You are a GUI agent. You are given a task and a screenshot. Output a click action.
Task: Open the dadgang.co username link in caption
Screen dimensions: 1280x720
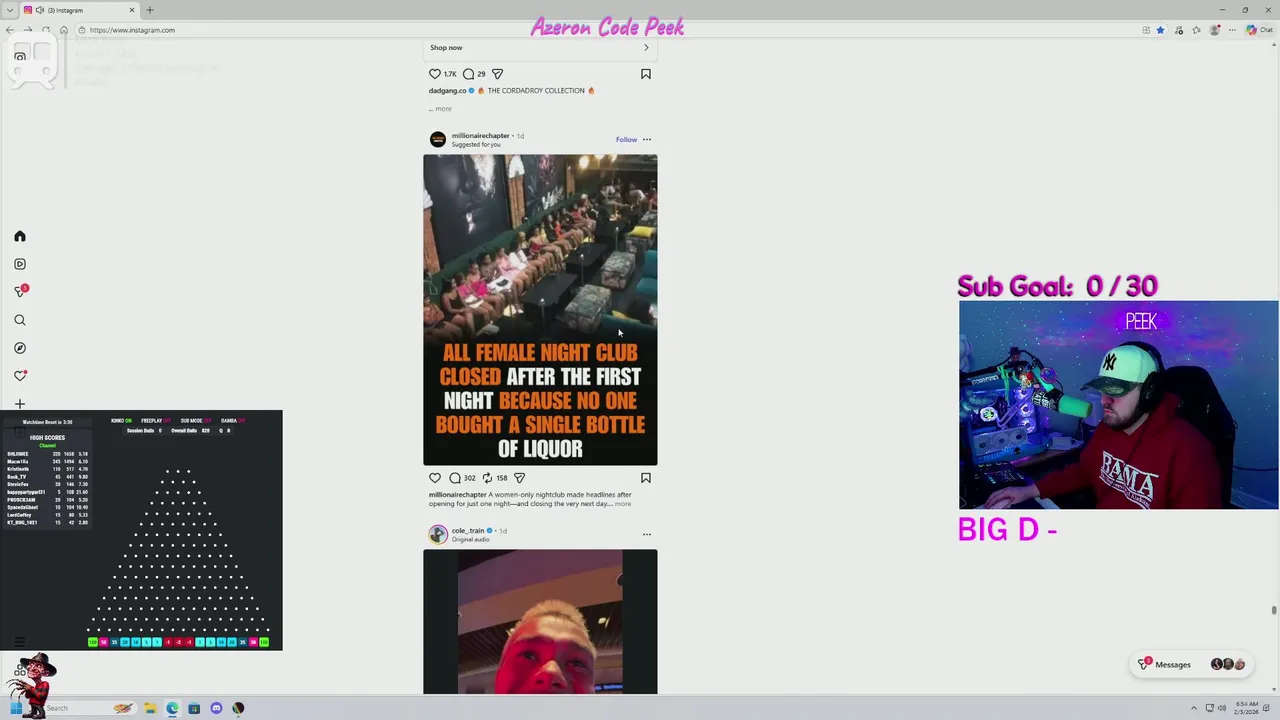448,90
